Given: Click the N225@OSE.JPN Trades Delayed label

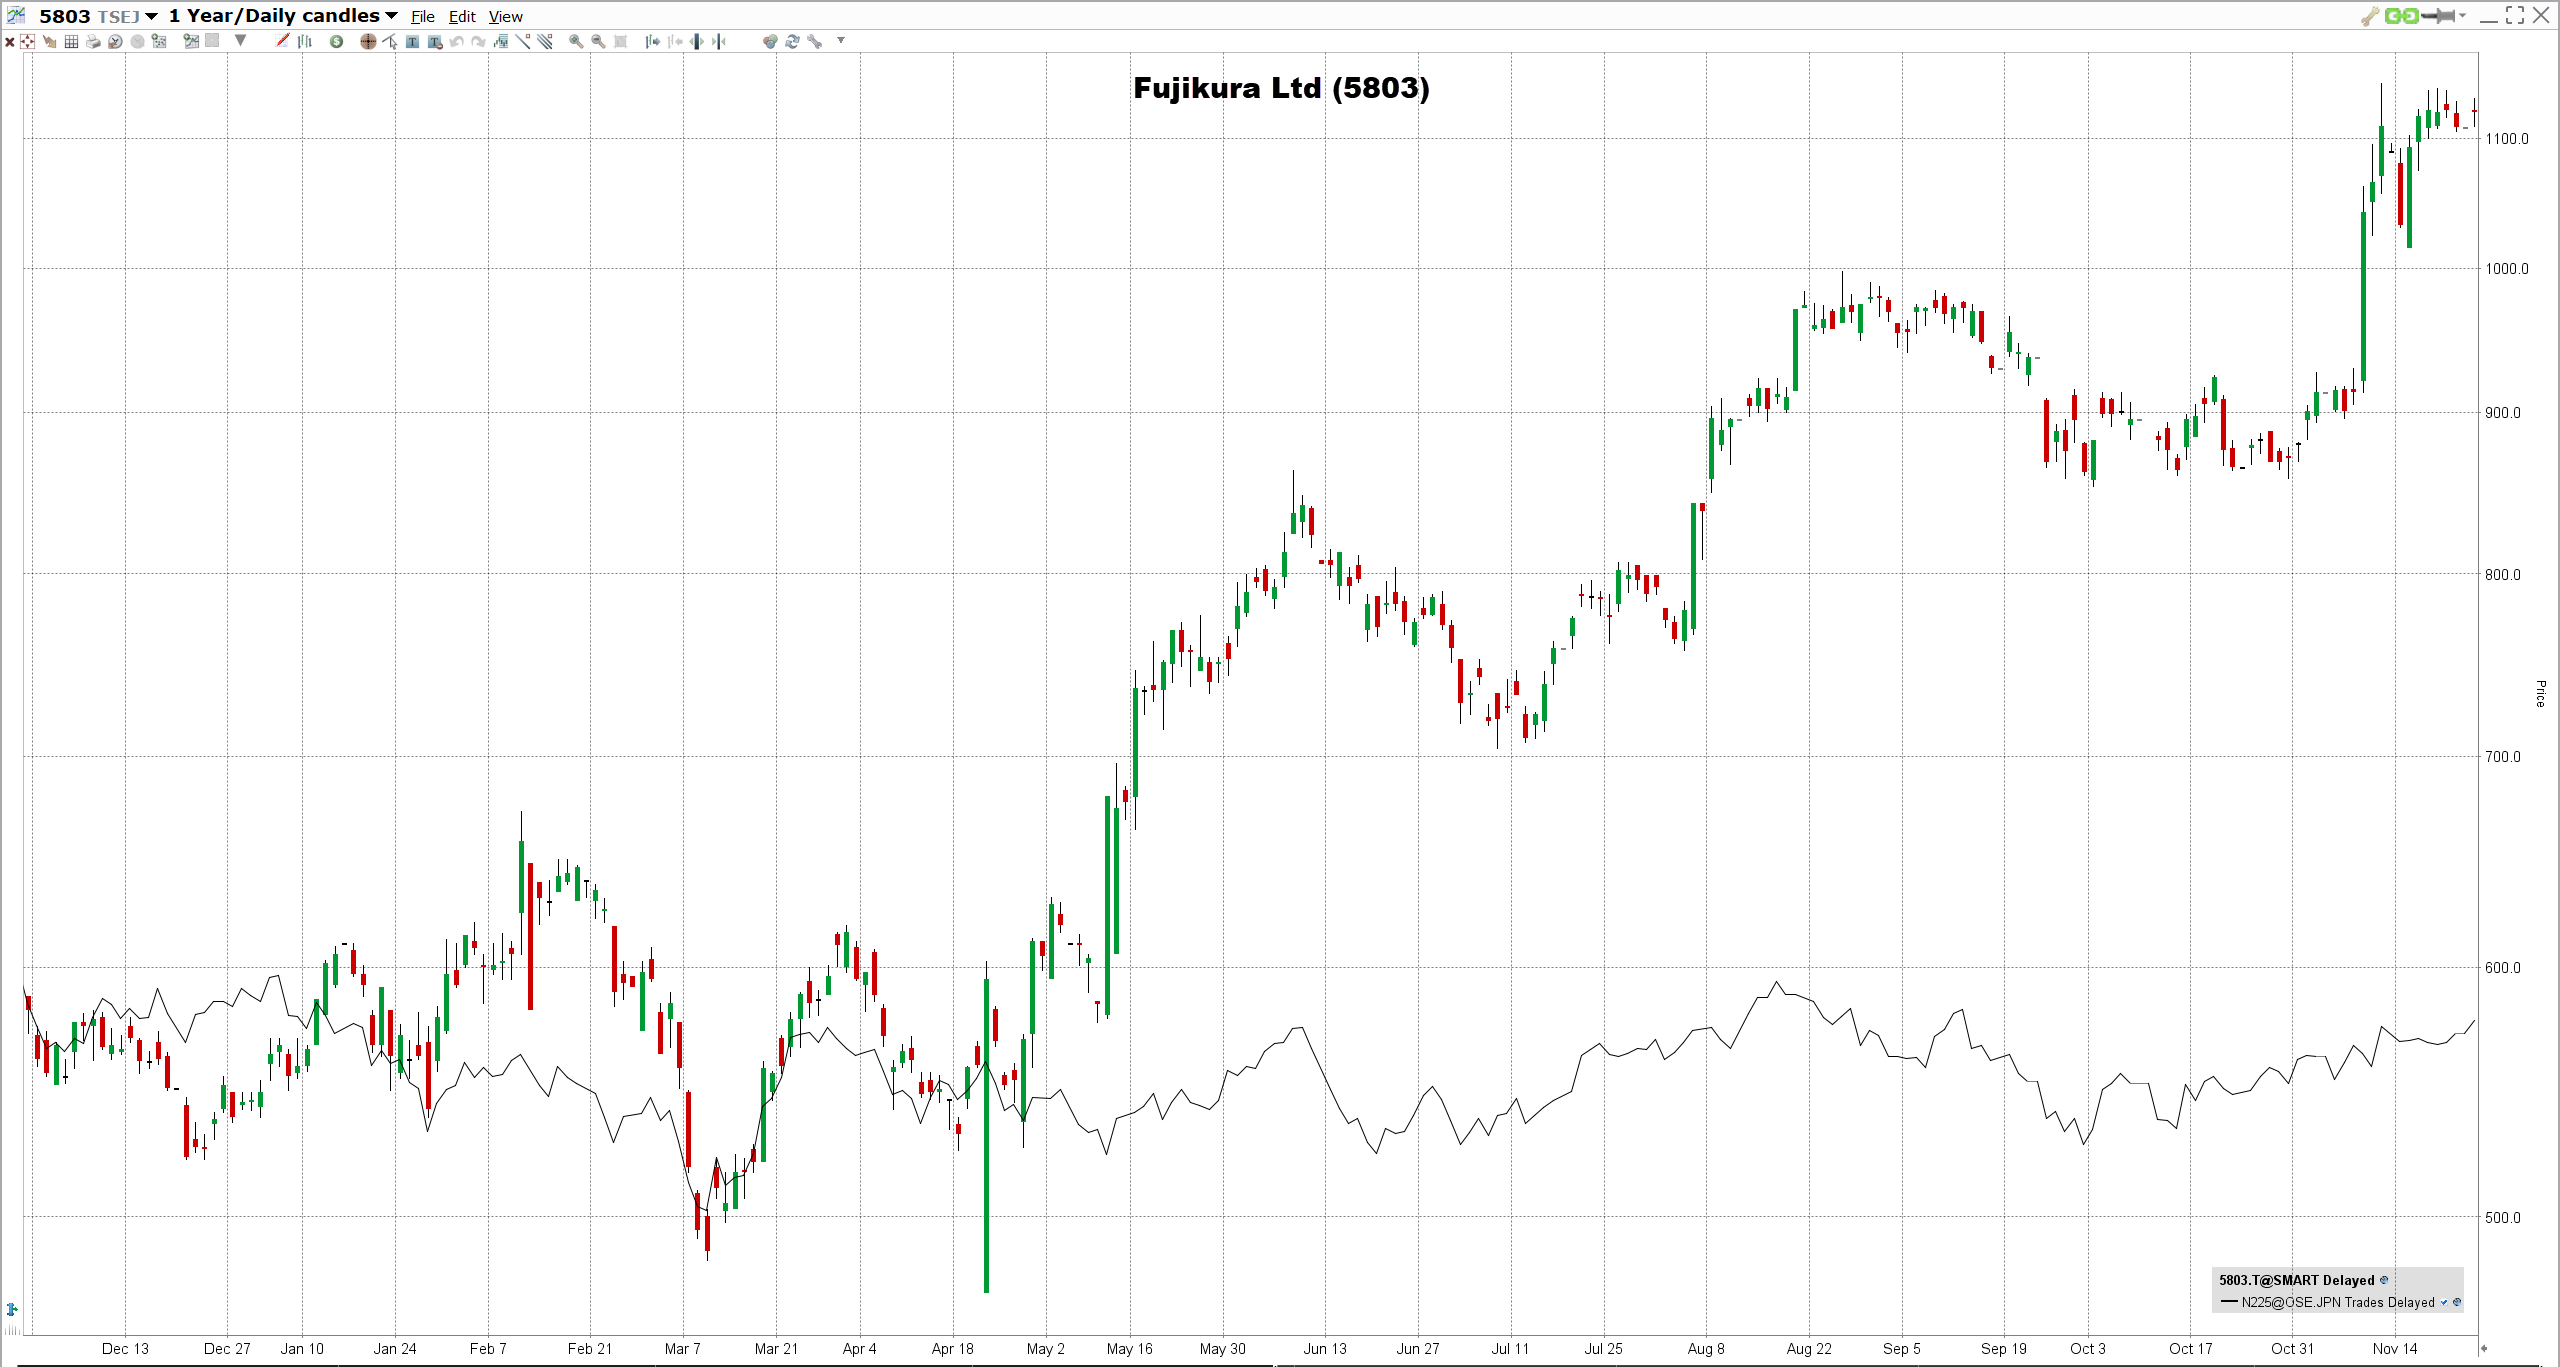Looking at the screenshot, I should [x=2338, y=1302].
